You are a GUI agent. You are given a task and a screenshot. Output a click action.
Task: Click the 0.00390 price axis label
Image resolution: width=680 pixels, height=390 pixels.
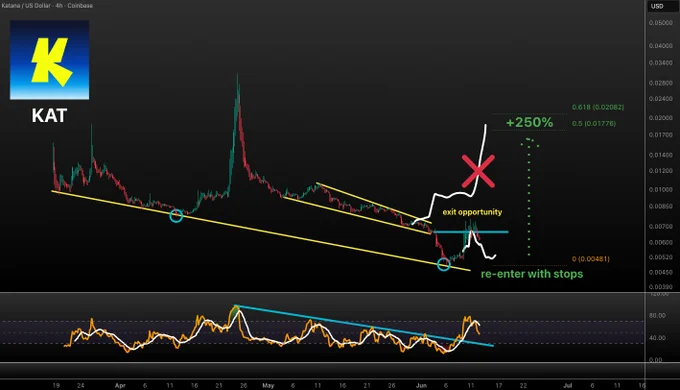pos(660,287)
